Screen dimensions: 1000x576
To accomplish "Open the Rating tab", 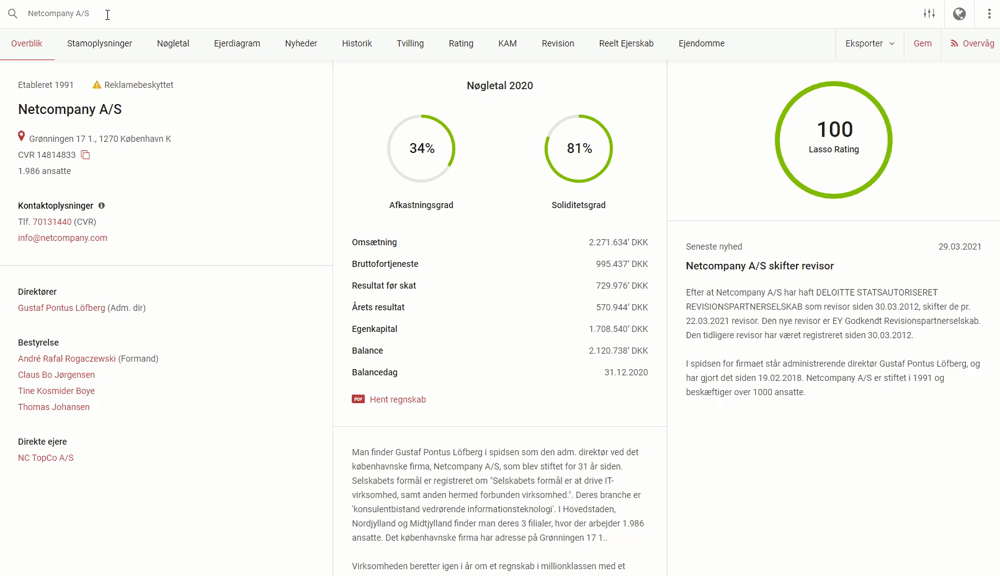I will (x=460, y=43).
